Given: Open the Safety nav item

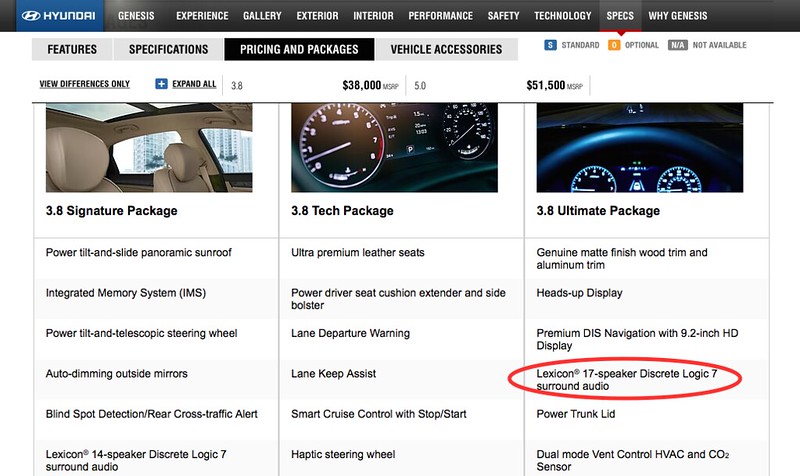Looking at the screenshot, I should coord(503,16).
